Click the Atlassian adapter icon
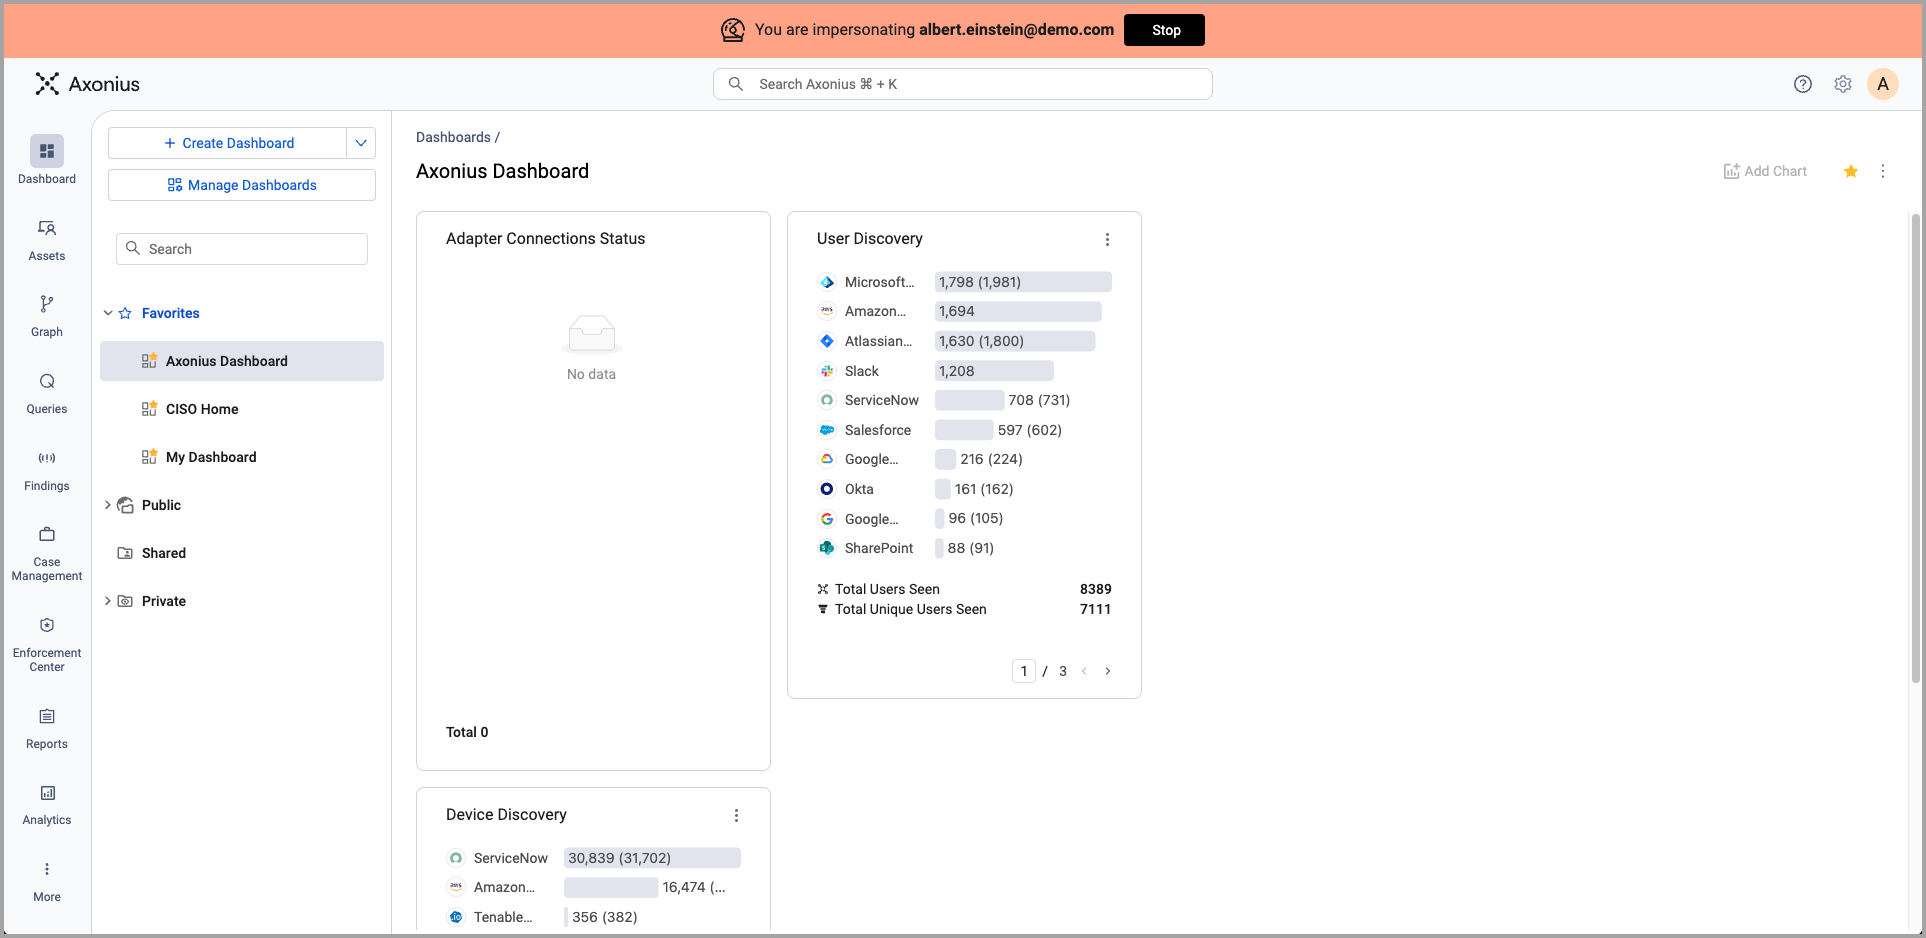1926x938 pixels. [x=827, y=341]
